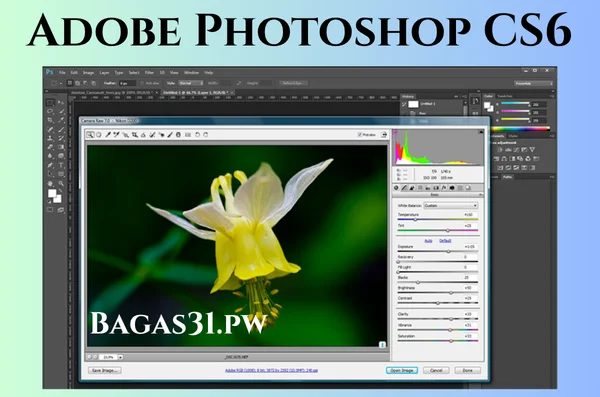Open the White Balance dropdown
The image size is (600, 397).
point(451,206)
